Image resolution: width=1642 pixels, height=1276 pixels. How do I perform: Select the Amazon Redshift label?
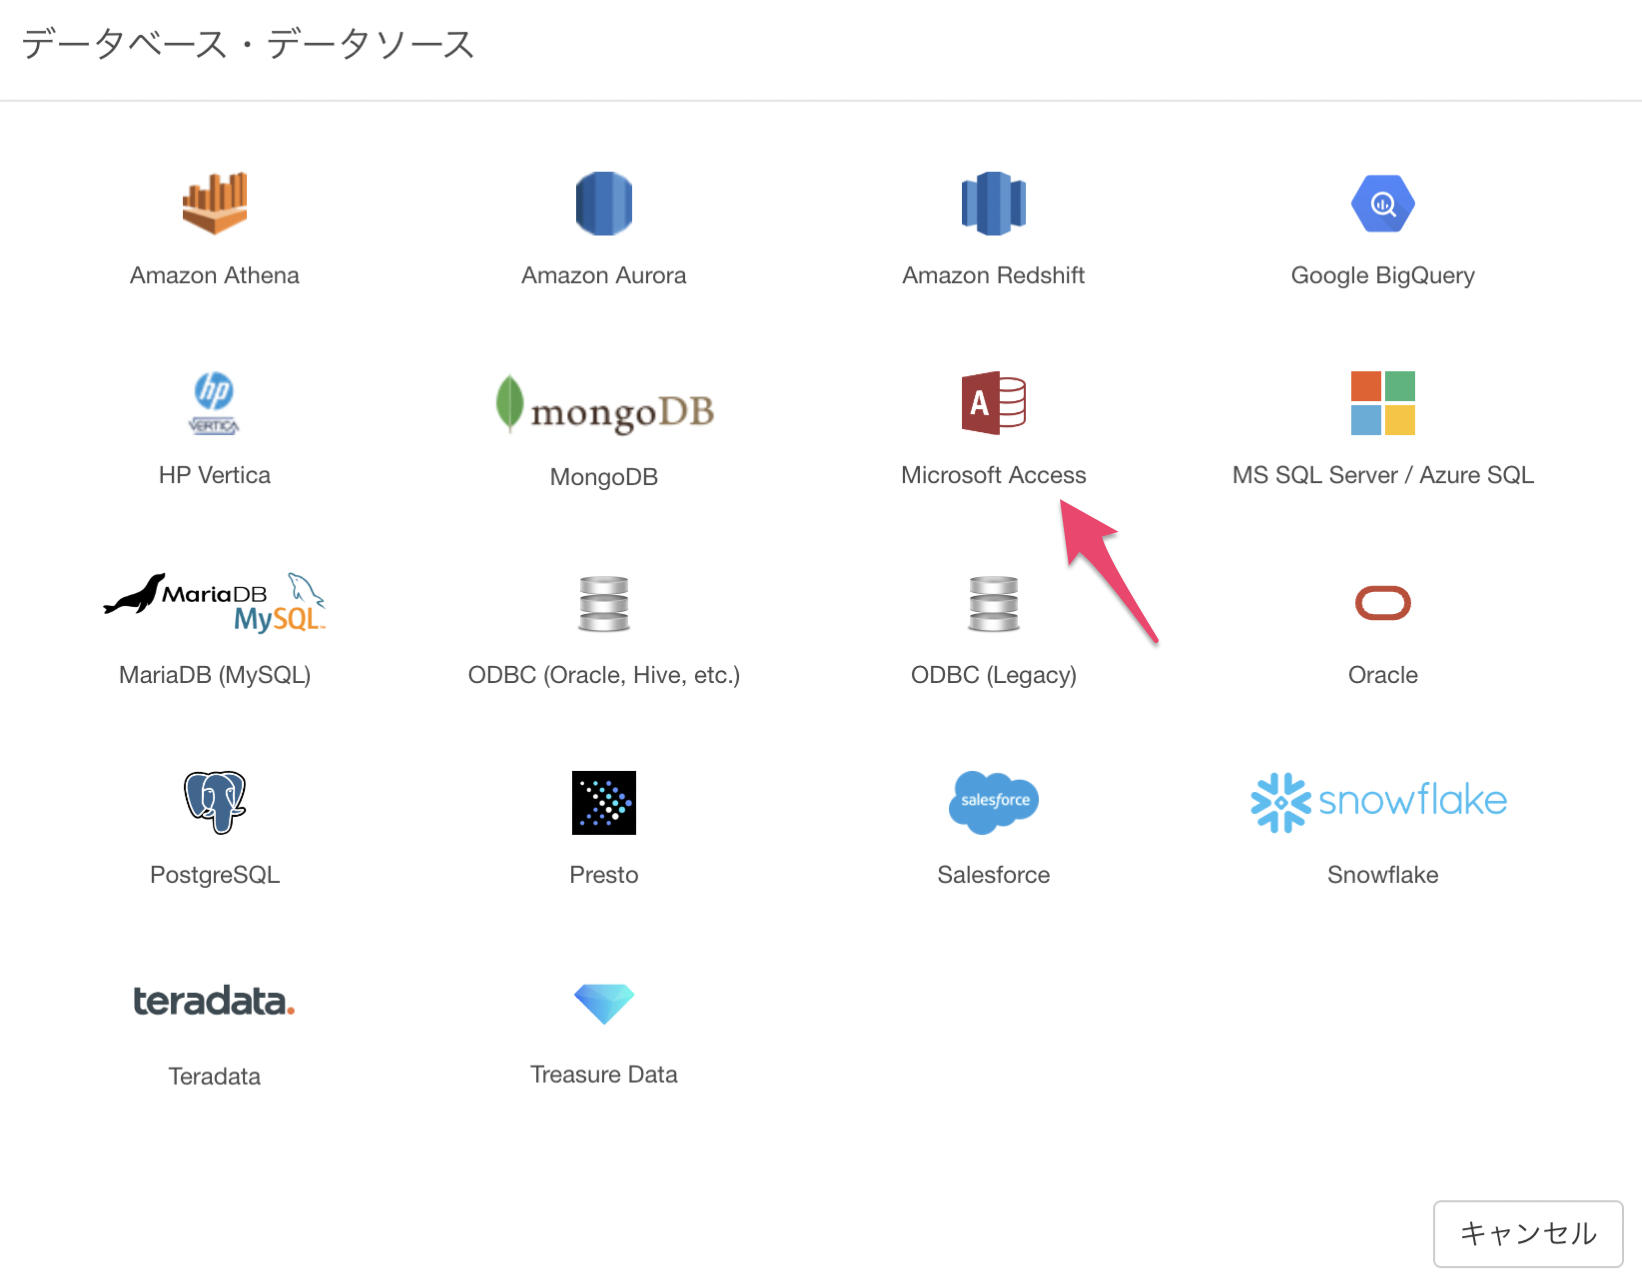coord(993,275)
